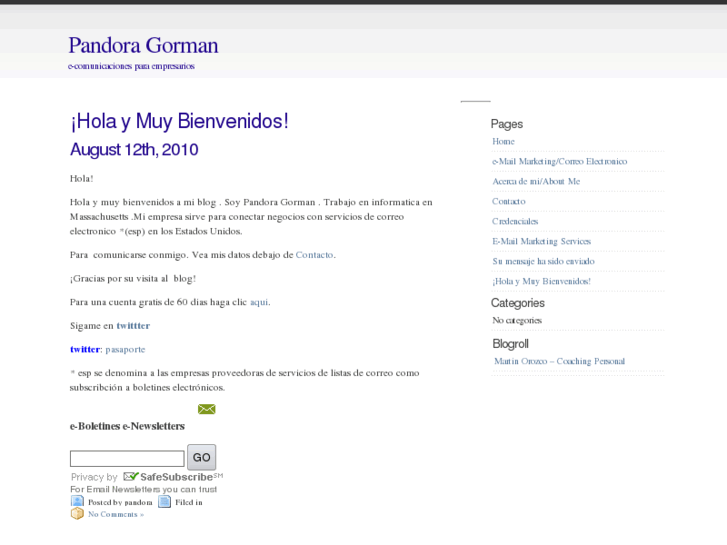Image resolution: width=727 pixels, height=545 pixels.
Task: Click the Categories sidebar heading
Action: tap(518, 303)
